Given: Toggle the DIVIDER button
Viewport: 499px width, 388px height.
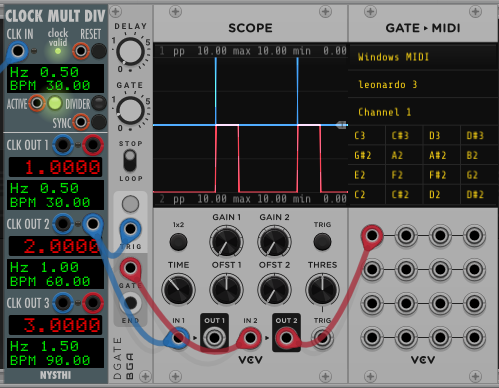Looking at the screenshot, I should (99, 103).
